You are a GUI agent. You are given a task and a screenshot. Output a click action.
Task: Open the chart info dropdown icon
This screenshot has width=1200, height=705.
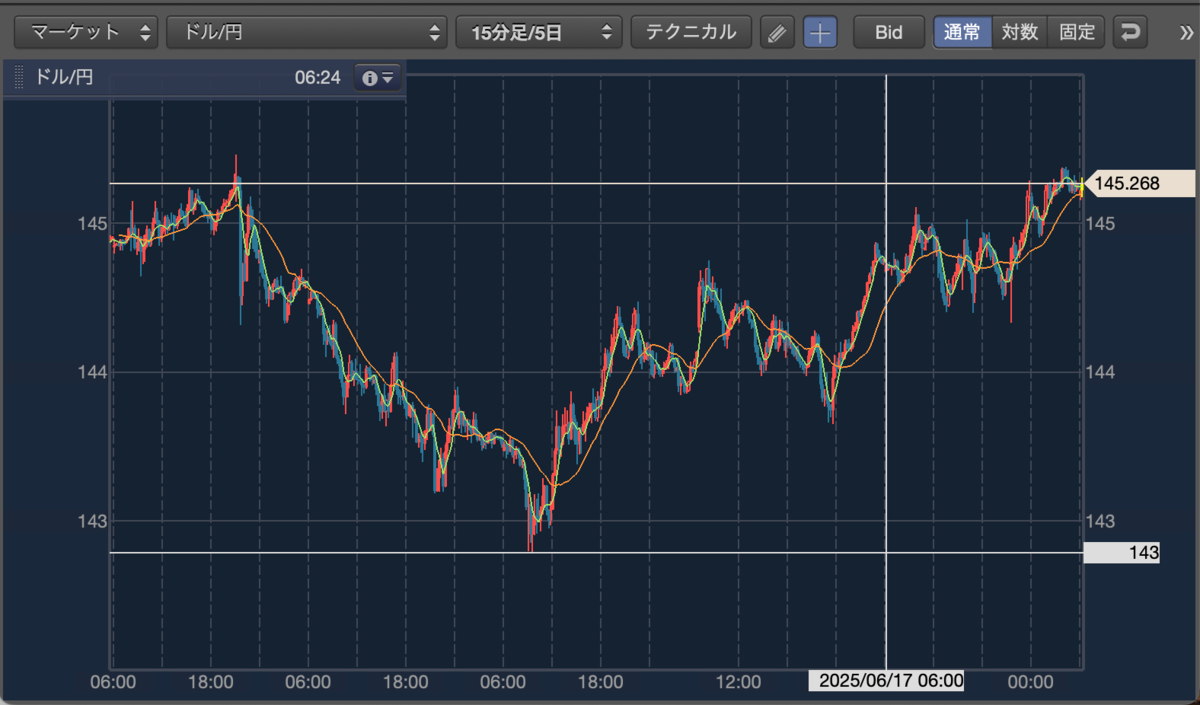pyautogui.click(x=378, y=77)
